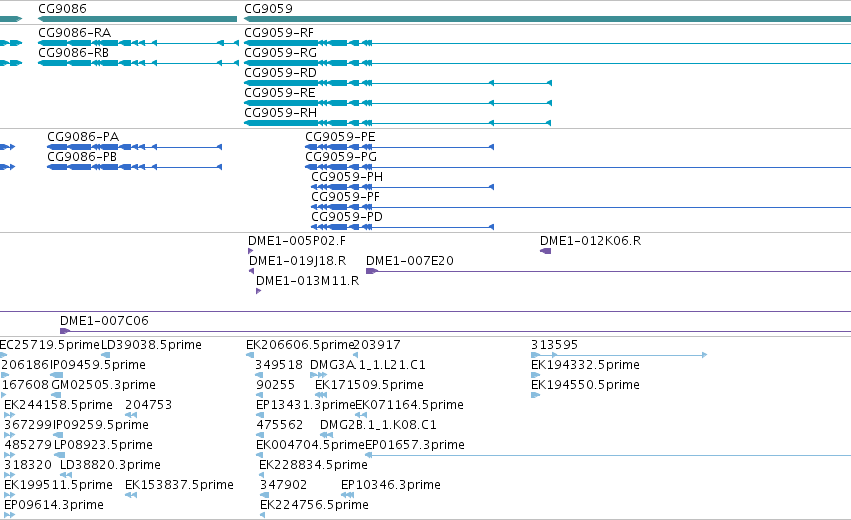Open EK153837.5prime EST

coord(179,485)
